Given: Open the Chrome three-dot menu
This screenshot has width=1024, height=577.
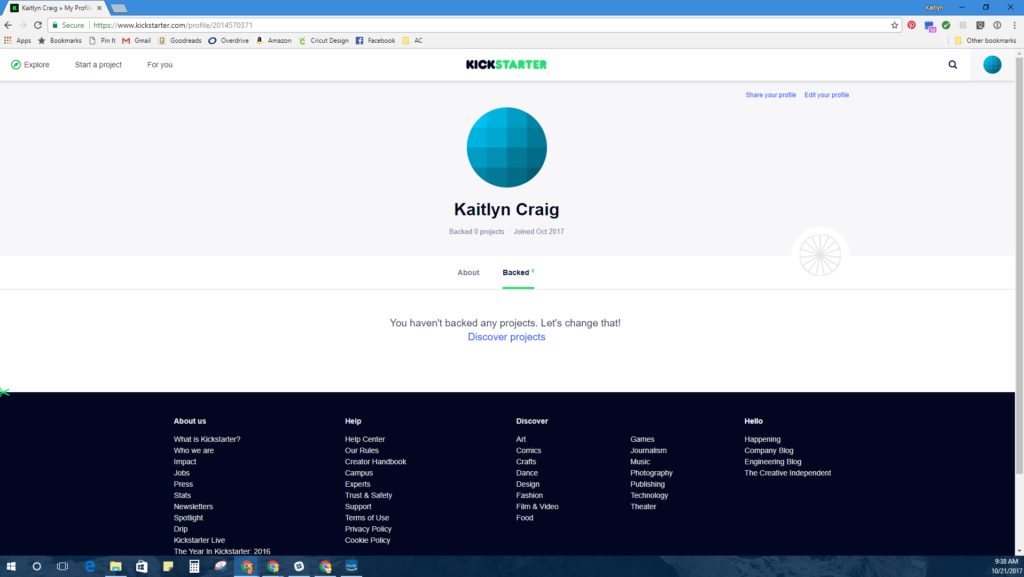Looking at the screenshot, I should [x=1014, y=25].
